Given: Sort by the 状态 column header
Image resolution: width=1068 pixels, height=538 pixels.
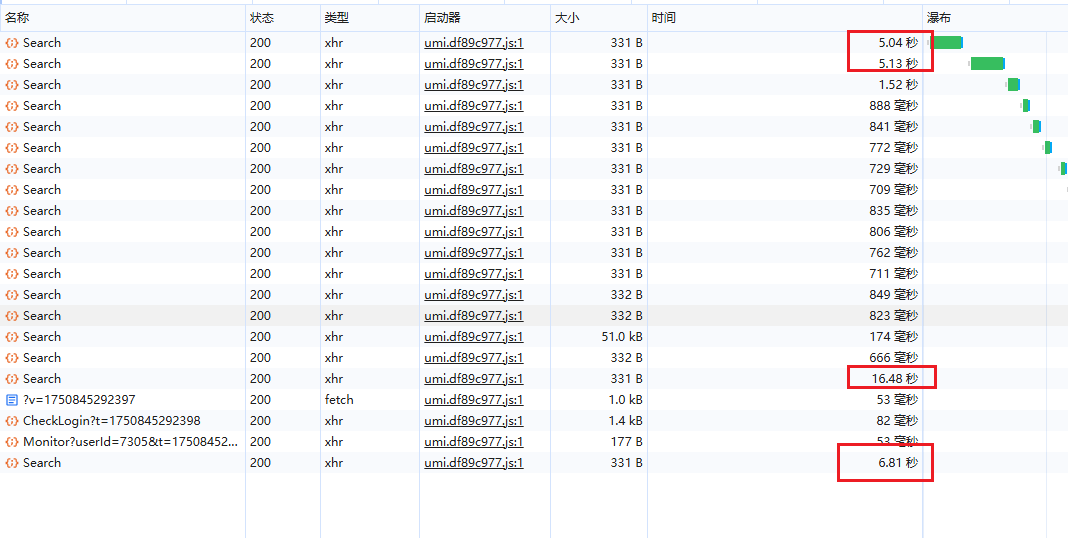Looking at the screenshot, I should point(283,18).
